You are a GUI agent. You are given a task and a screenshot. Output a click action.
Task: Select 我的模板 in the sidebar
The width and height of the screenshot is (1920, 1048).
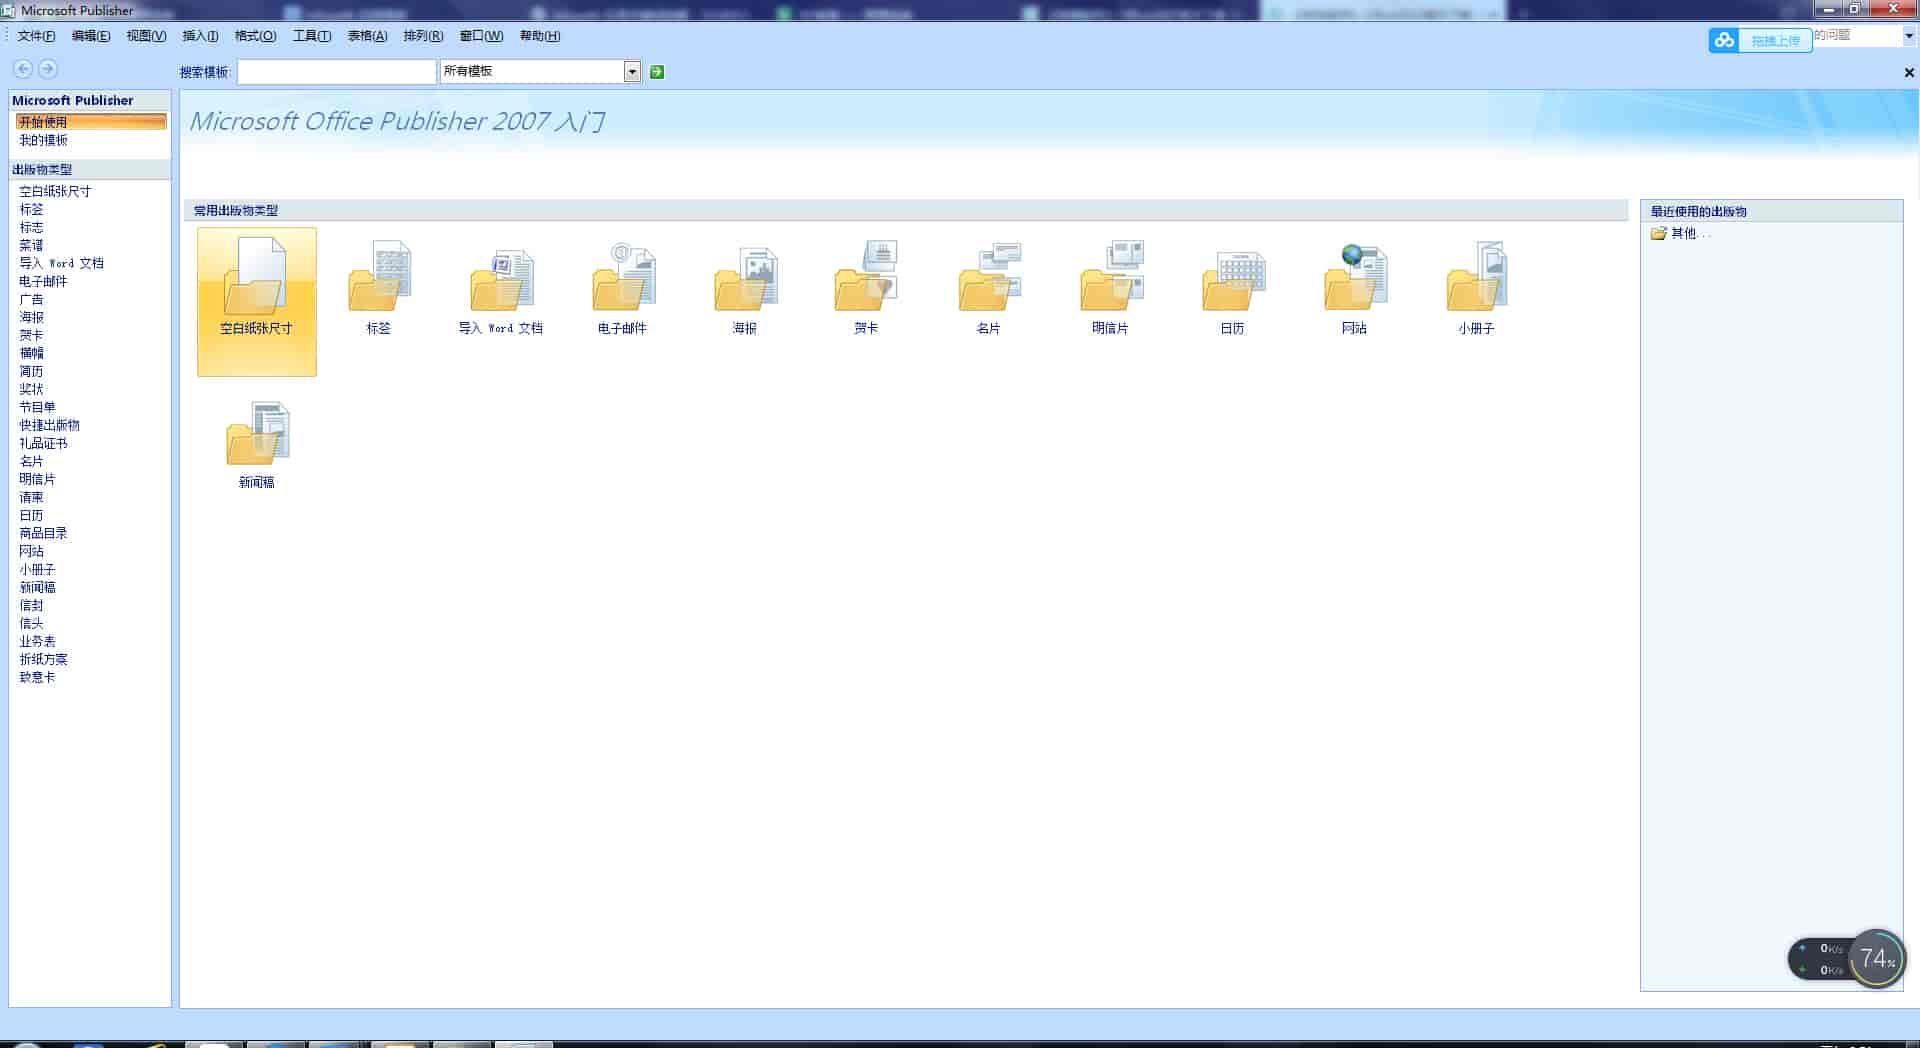[43, 140]
